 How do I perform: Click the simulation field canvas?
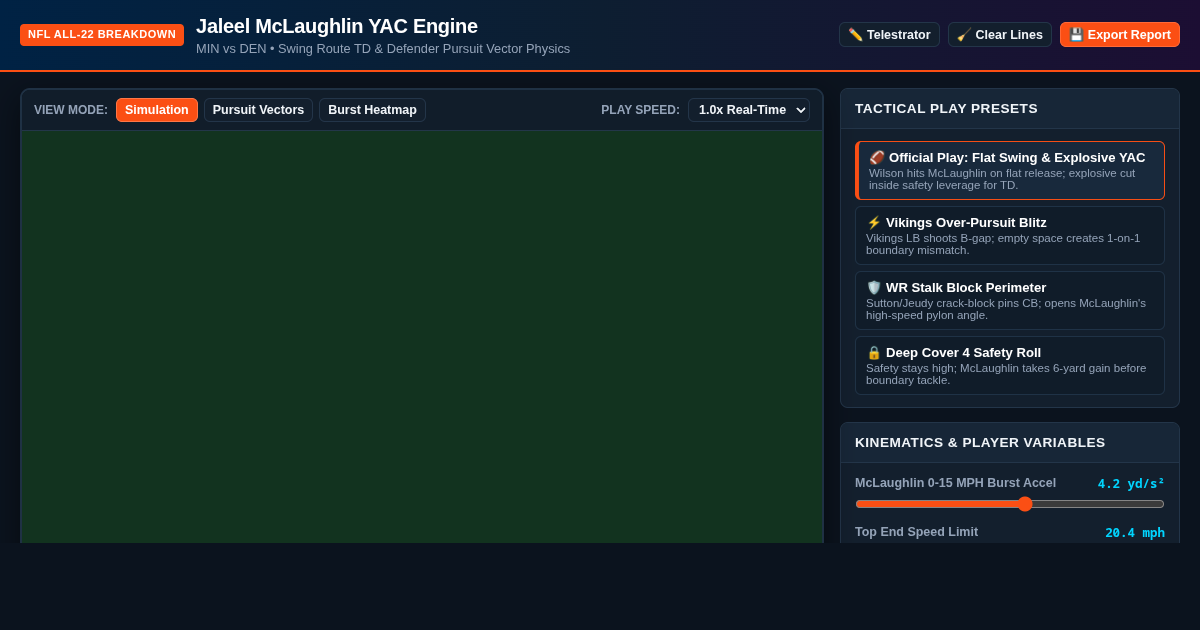pos(422,337)
